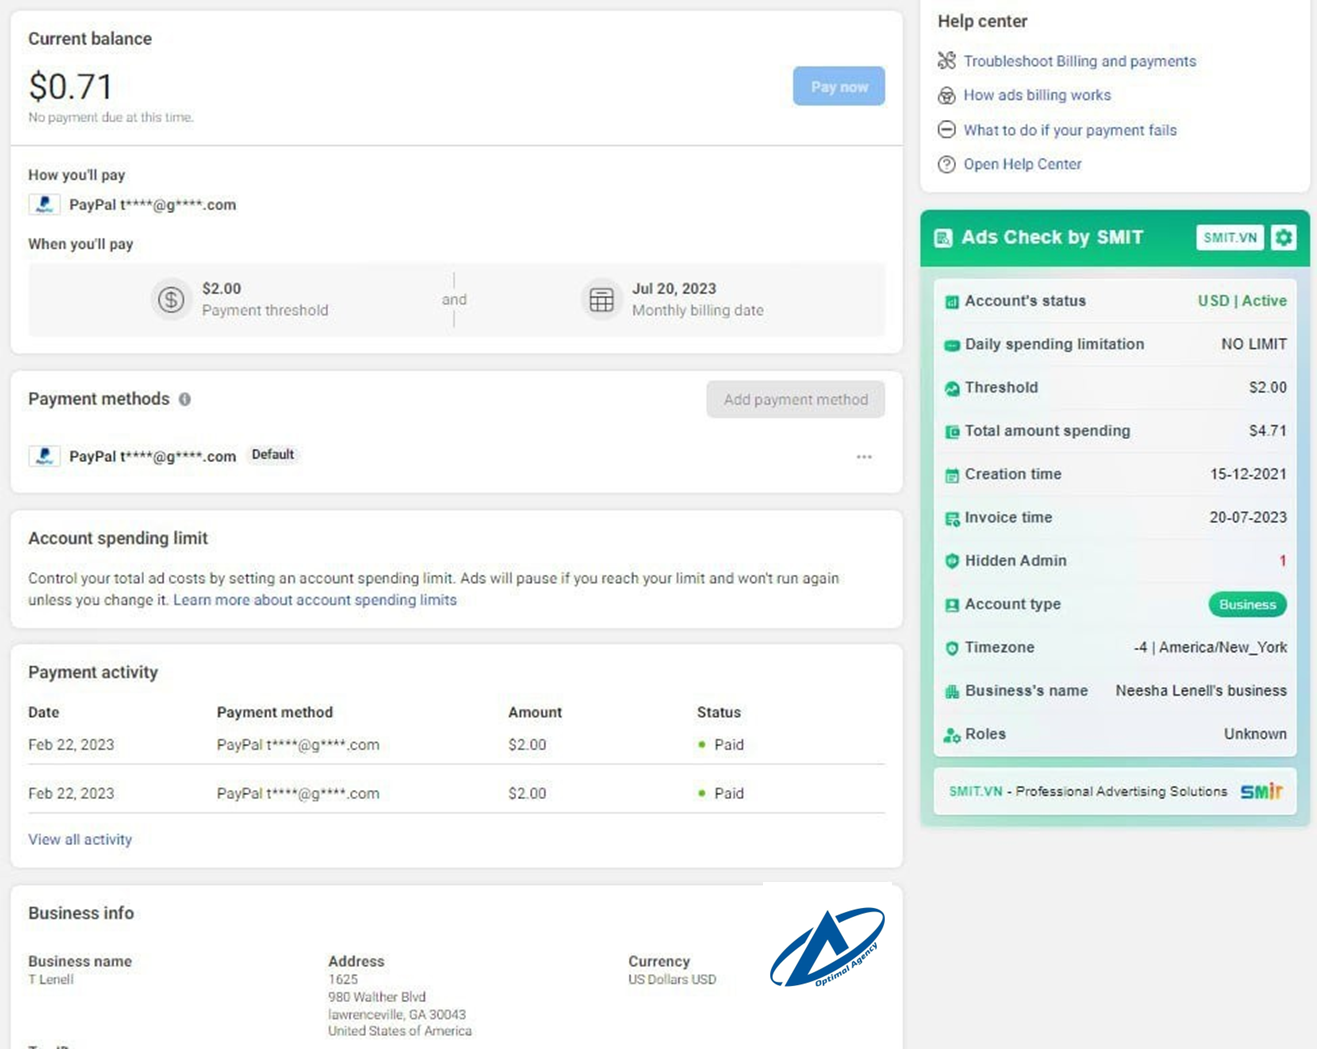Click the Hidden Admin shield icon
Image resolution: width=1317 pixels, height=1049 pixels.
(952, 561)
